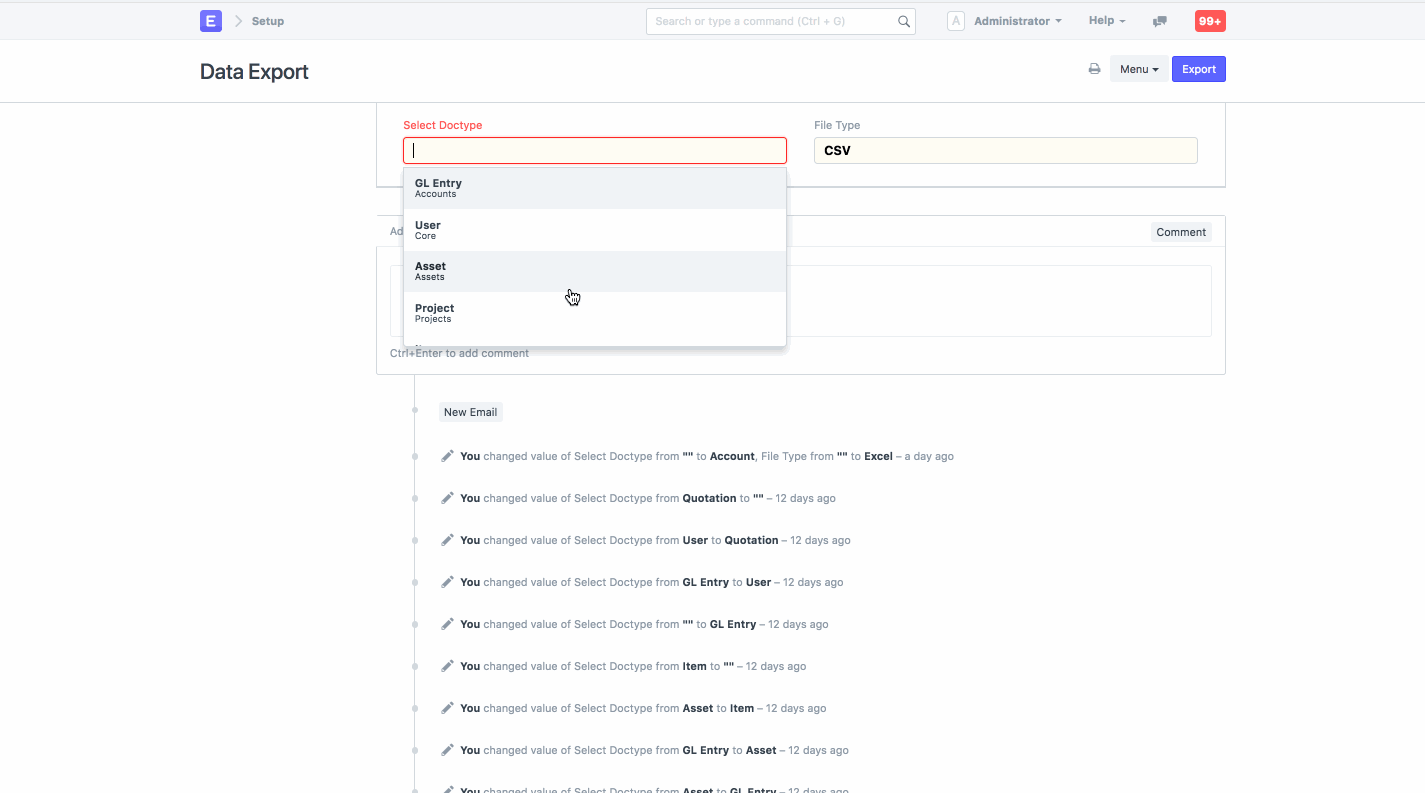Click the print icon

pos(1094,69)
